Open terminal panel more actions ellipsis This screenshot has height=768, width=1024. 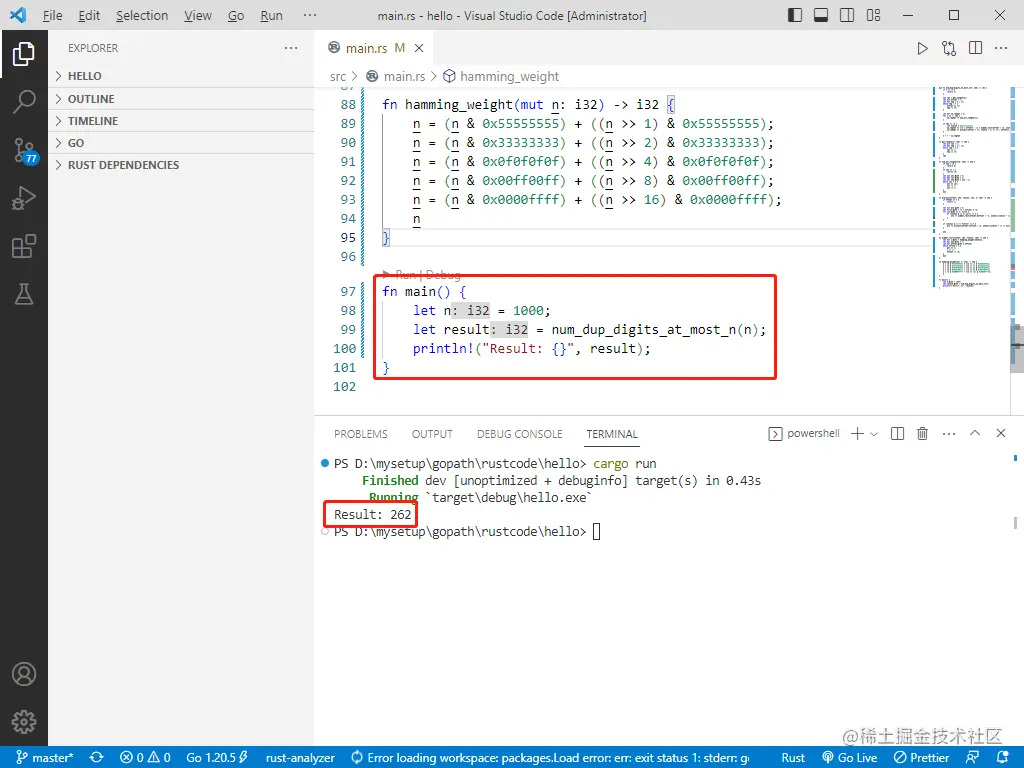tap(949, 434)
